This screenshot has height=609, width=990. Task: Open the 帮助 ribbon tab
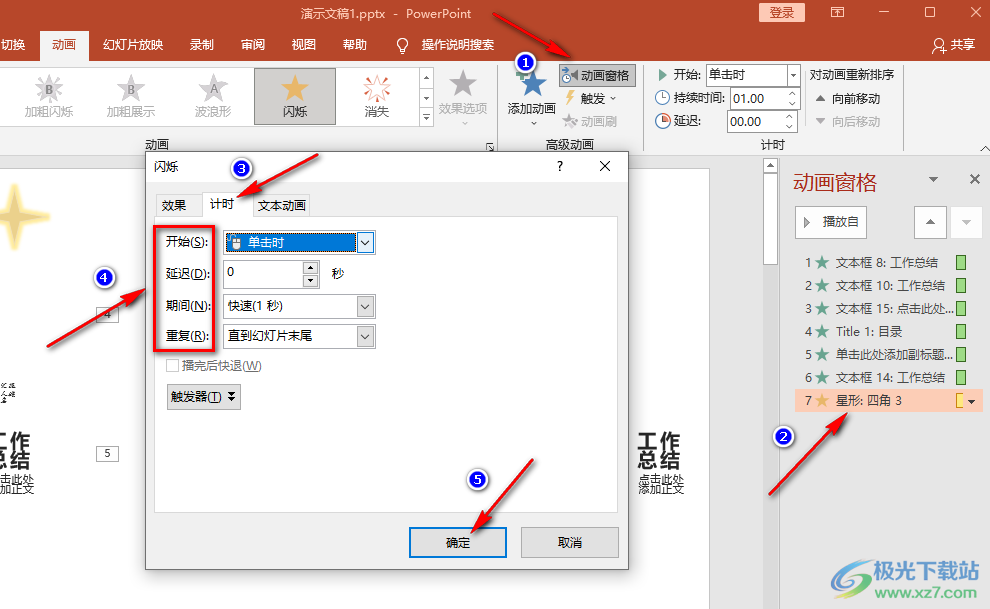coord(355,45)
